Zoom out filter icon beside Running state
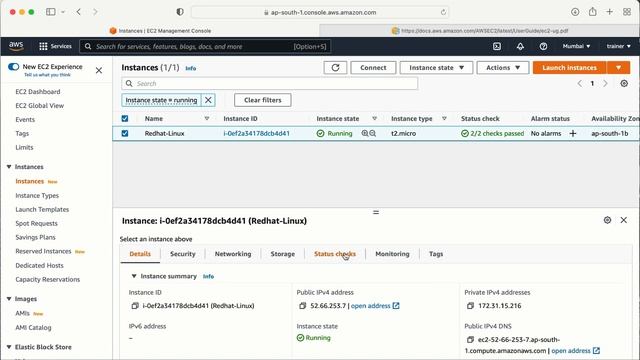 (373, 133)
